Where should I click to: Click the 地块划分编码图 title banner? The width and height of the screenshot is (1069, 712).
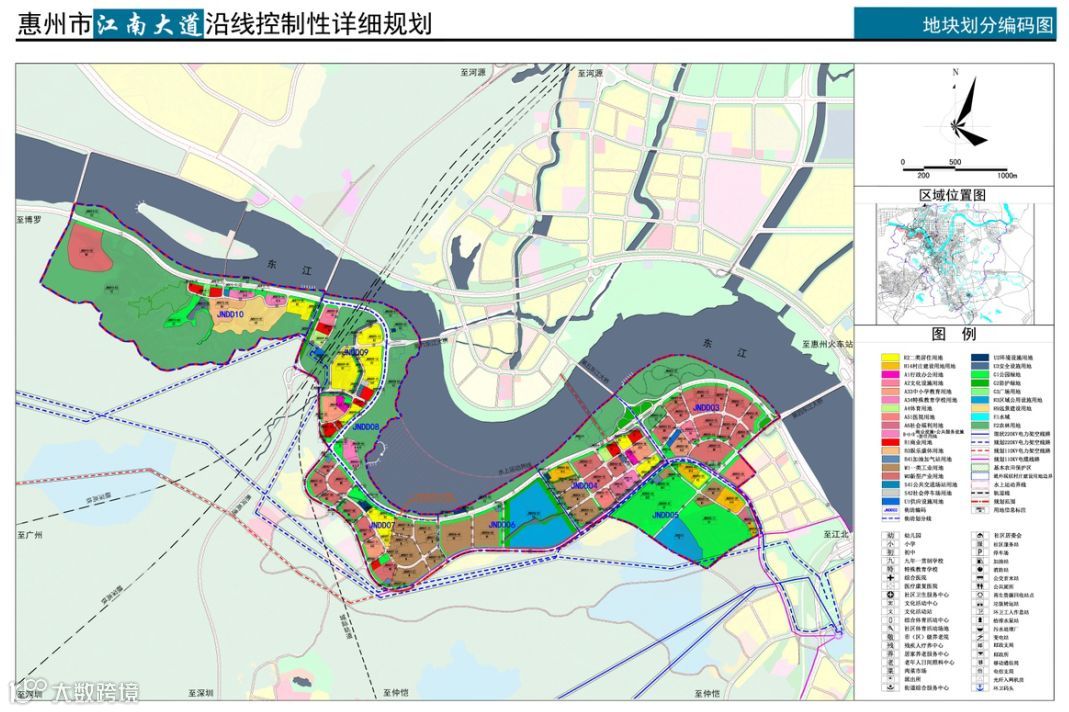[954, 25]
